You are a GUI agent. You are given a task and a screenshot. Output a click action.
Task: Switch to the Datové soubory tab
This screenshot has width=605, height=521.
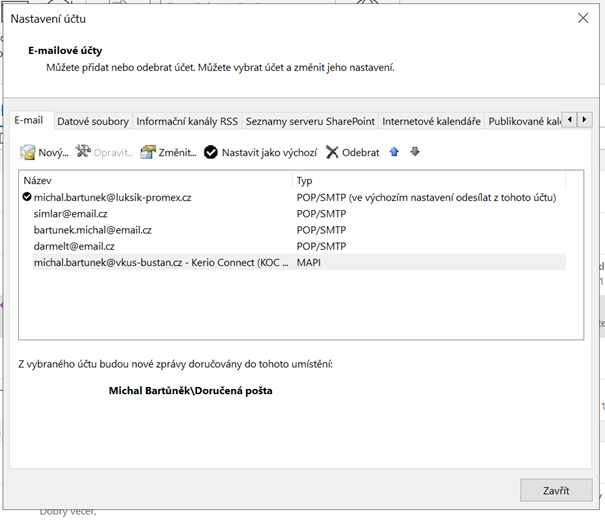pos(93,121)
